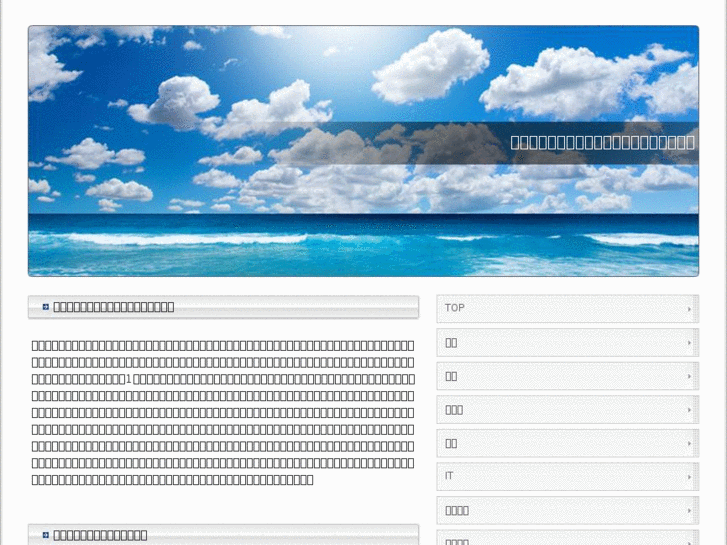Viewport: 727px width, 545px height.
Task: Click the first article section heading text
Action: [114, 307]
